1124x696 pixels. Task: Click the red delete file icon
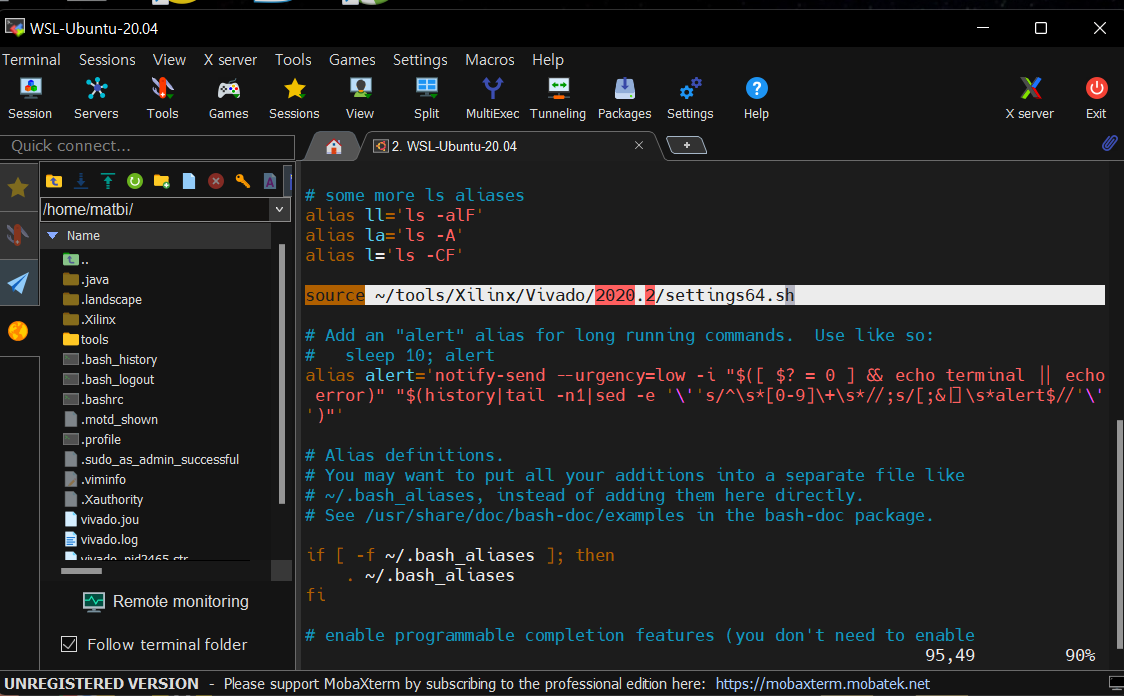click(215, 181)
